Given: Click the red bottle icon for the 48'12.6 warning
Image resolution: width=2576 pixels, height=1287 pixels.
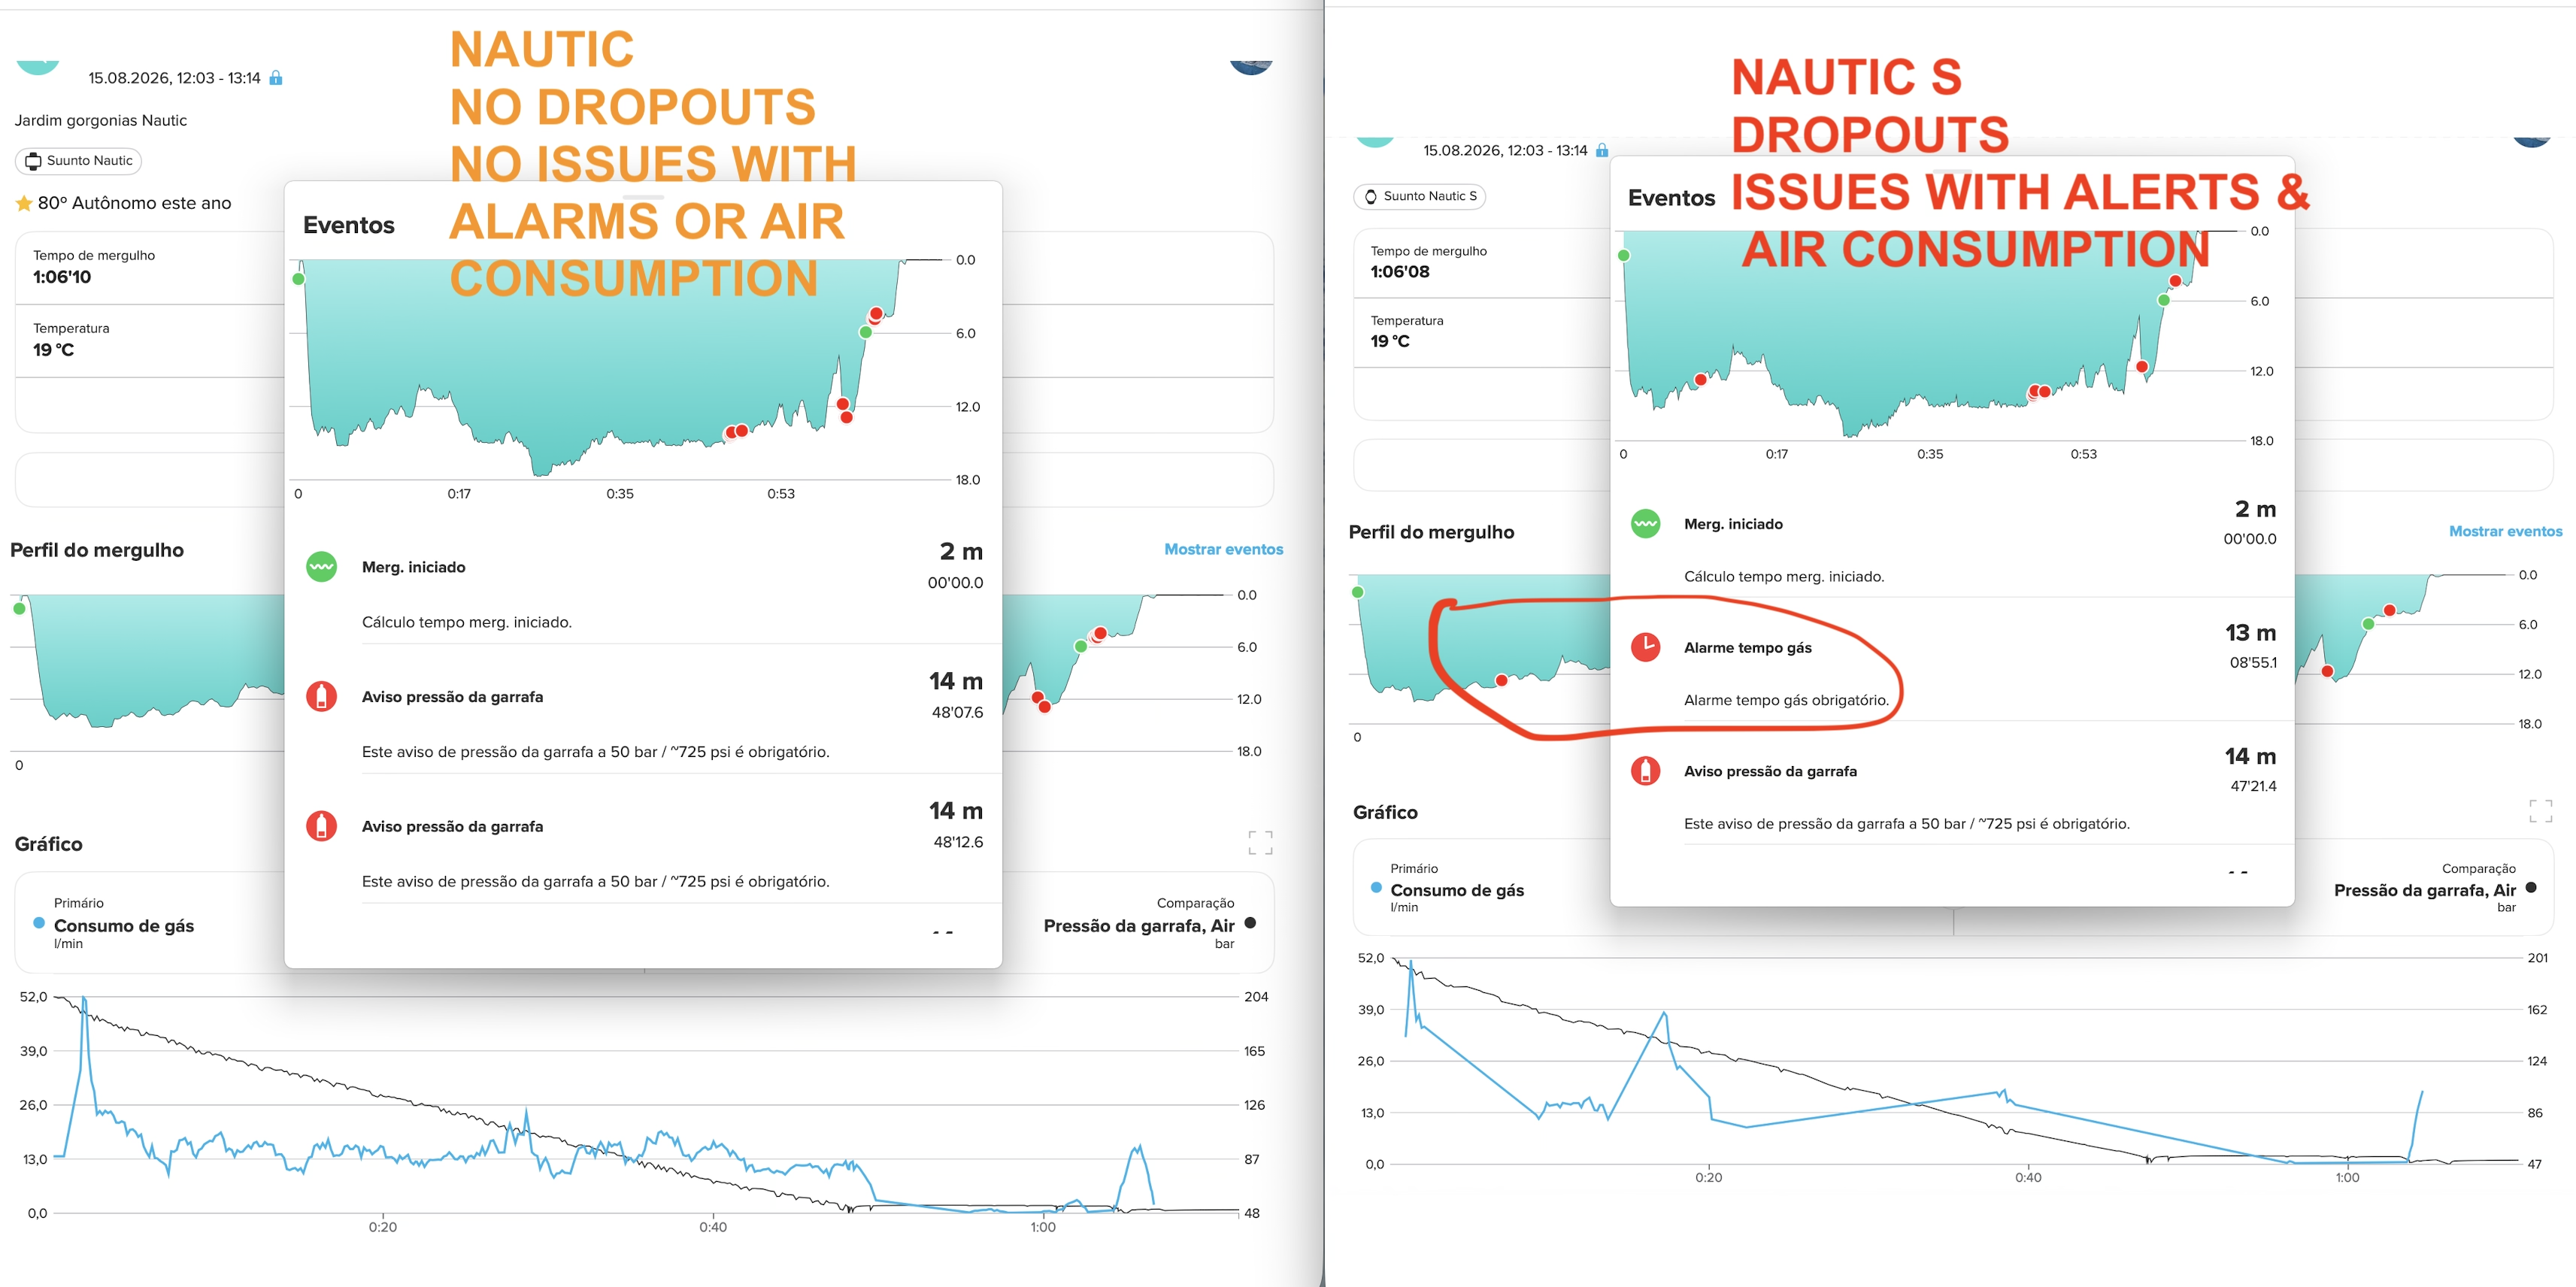Looking at the screenshot, I should (x=321, y=826).
